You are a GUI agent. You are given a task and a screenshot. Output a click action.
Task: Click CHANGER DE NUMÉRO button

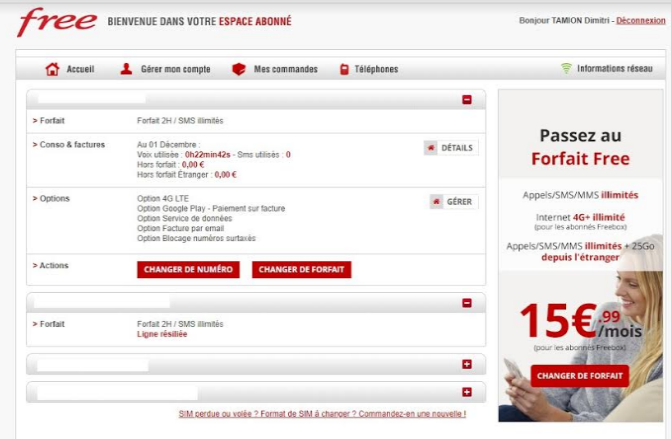click(x=188, y=270)
